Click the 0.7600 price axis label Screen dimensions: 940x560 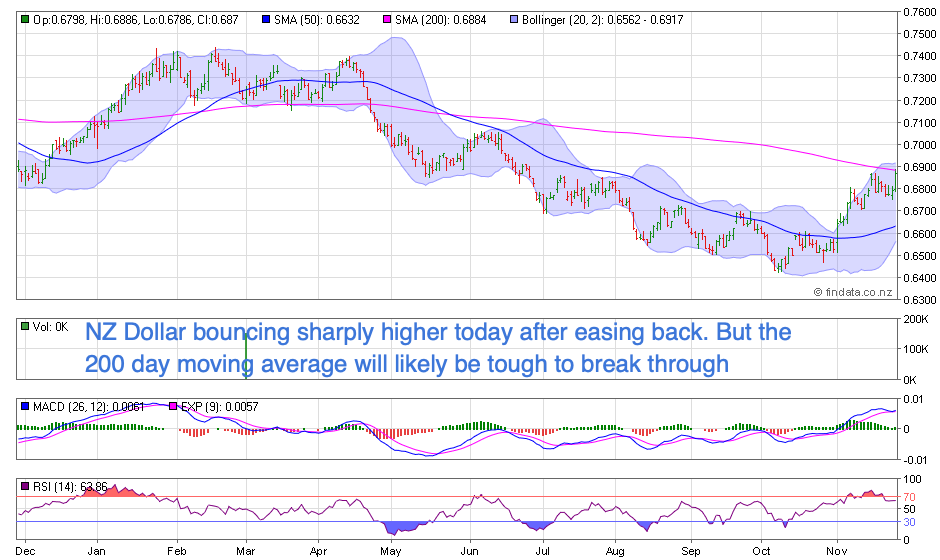click(x=920, y=11)
